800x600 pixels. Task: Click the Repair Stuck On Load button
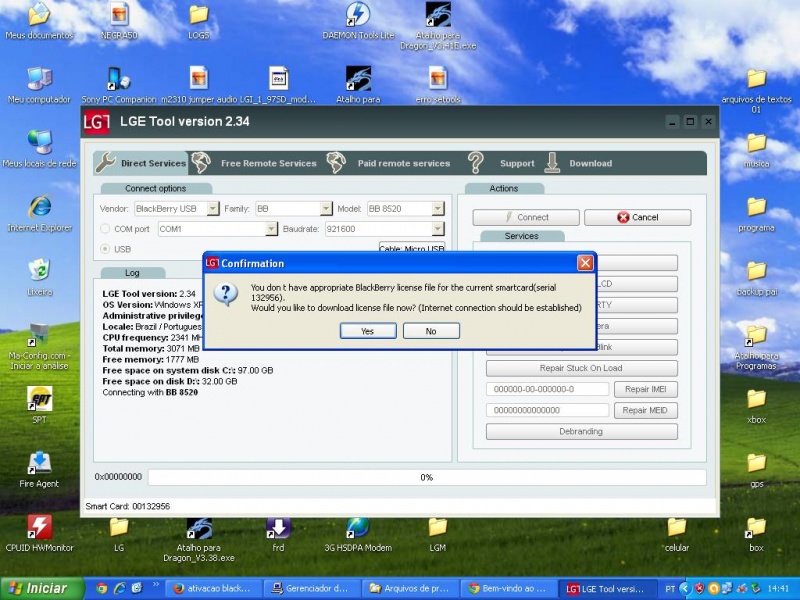click(582, 368)
